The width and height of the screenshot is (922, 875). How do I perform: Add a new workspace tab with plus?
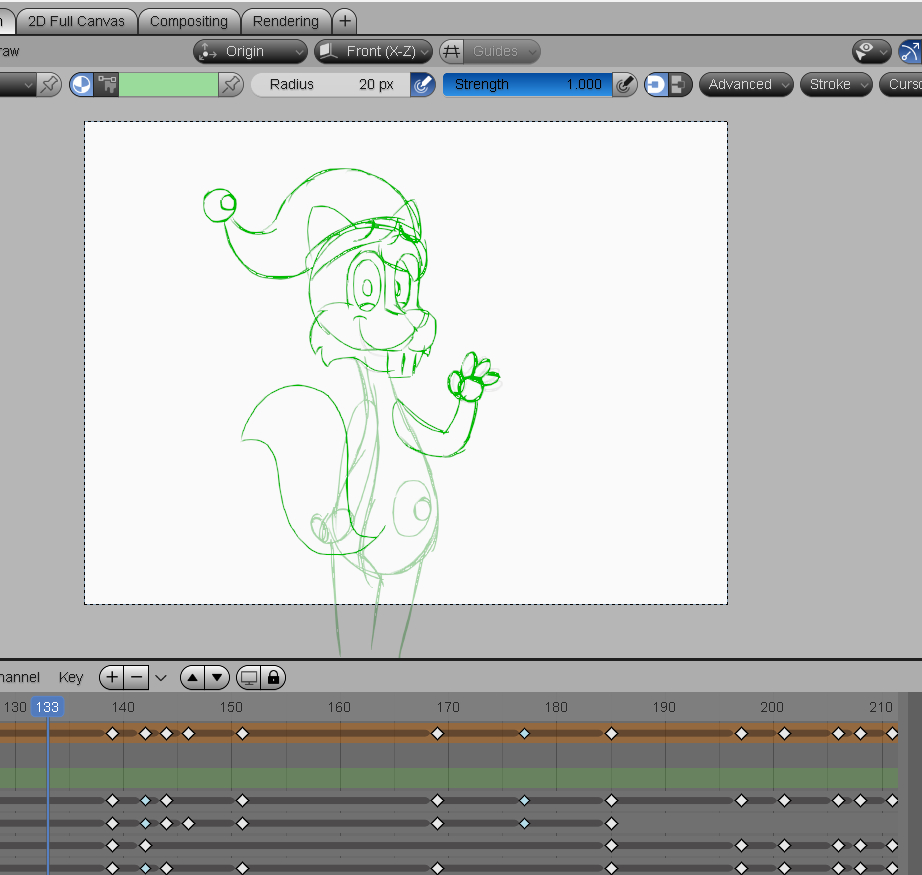click(344, 21)
